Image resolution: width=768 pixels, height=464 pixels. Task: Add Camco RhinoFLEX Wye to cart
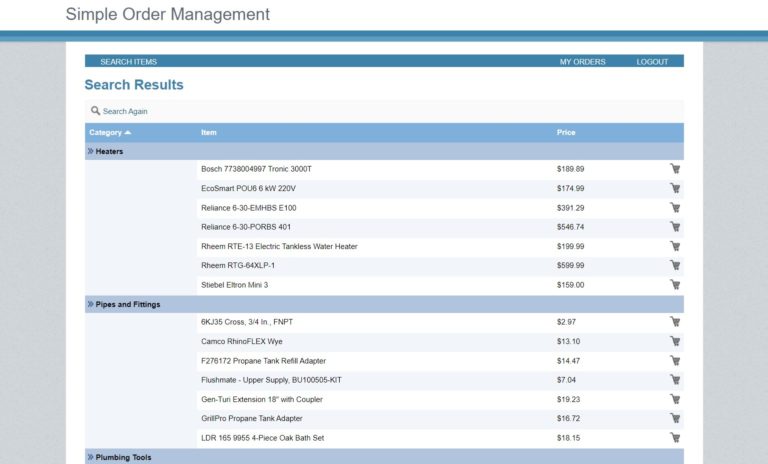pyautogui.click(x=675, y=342)
